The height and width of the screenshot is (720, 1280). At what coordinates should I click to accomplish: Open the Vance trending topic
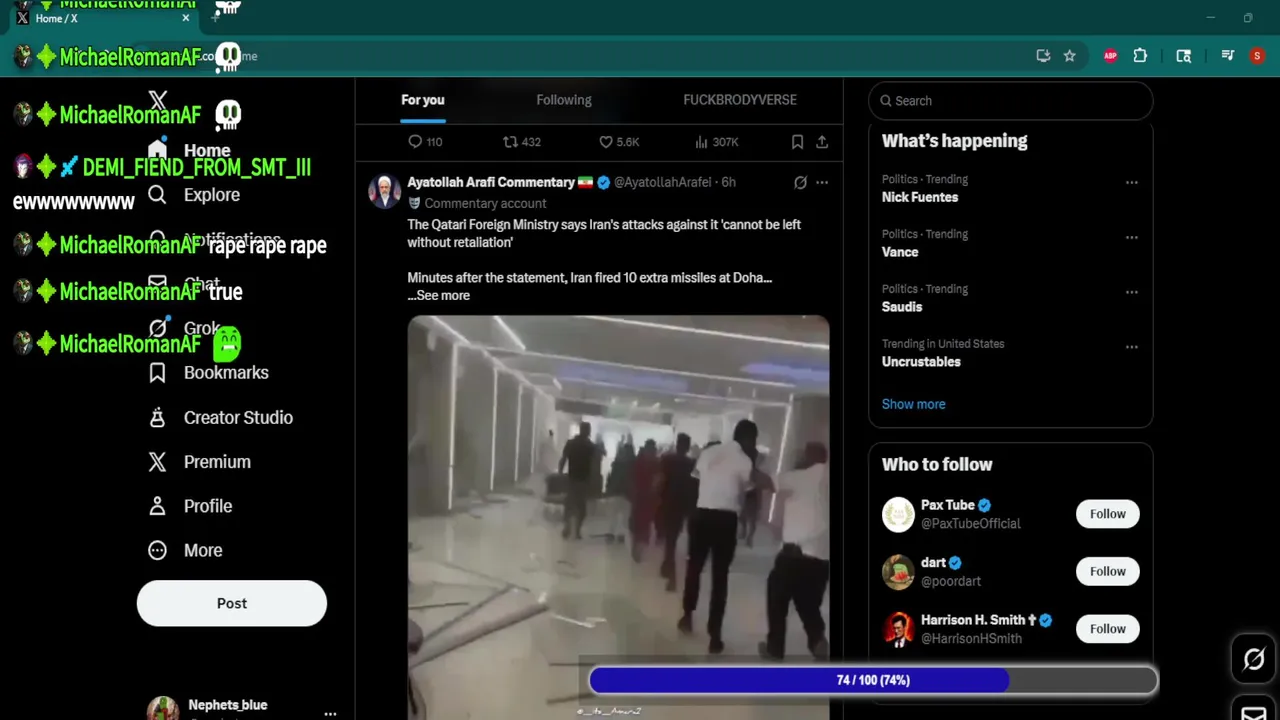pos(900,252)
